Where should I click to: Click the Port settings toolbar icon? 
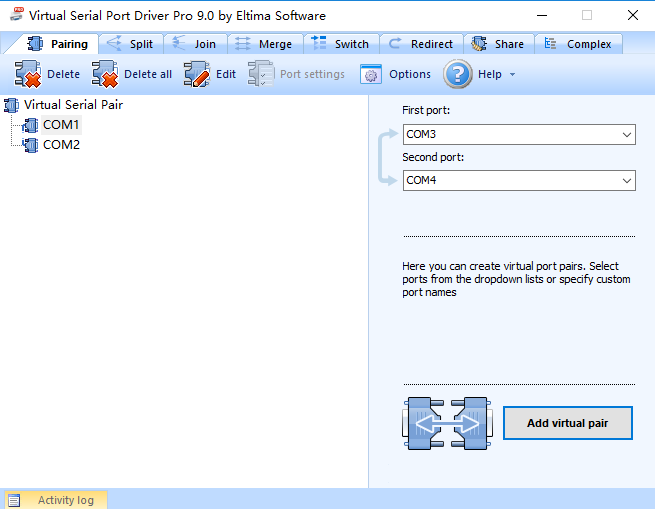click(x=261, y=74)
